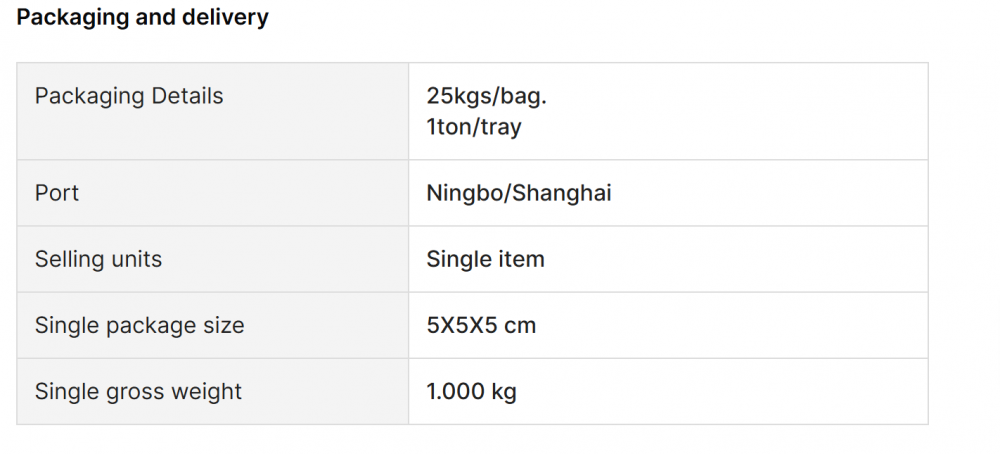1000x454 pixels.
Task: Click the "kg" unit text
Action: pos(504,391)
